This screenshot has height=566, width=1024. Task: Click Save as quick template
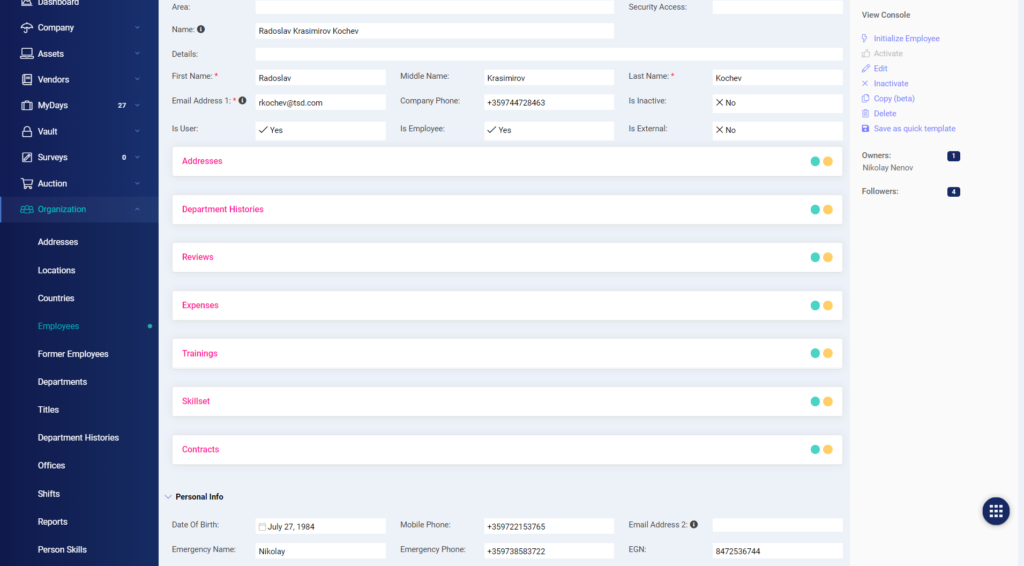pos(914,128)
